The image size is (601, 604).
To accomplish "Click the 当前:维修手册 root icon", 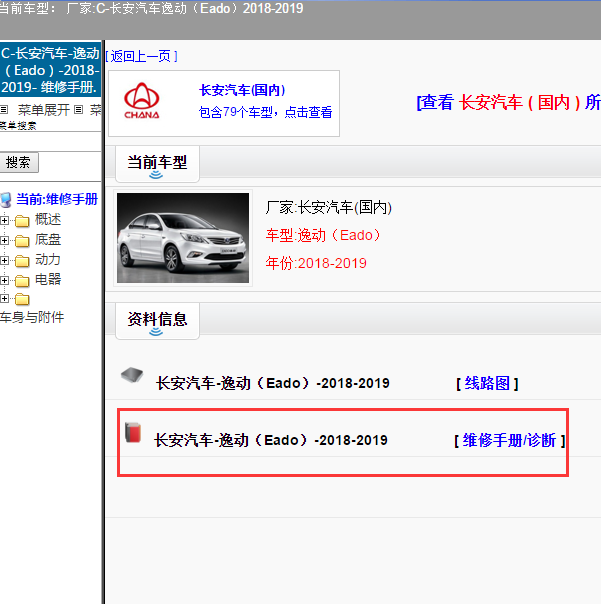I will (6, 200).
